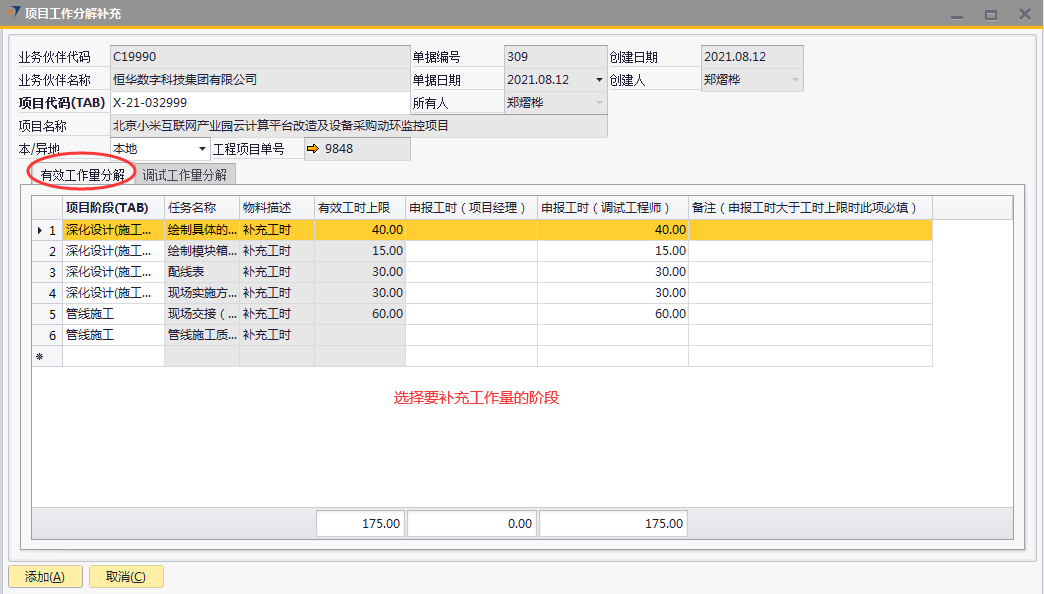Open the 所有人 dropdown arrow

(599, 103)
